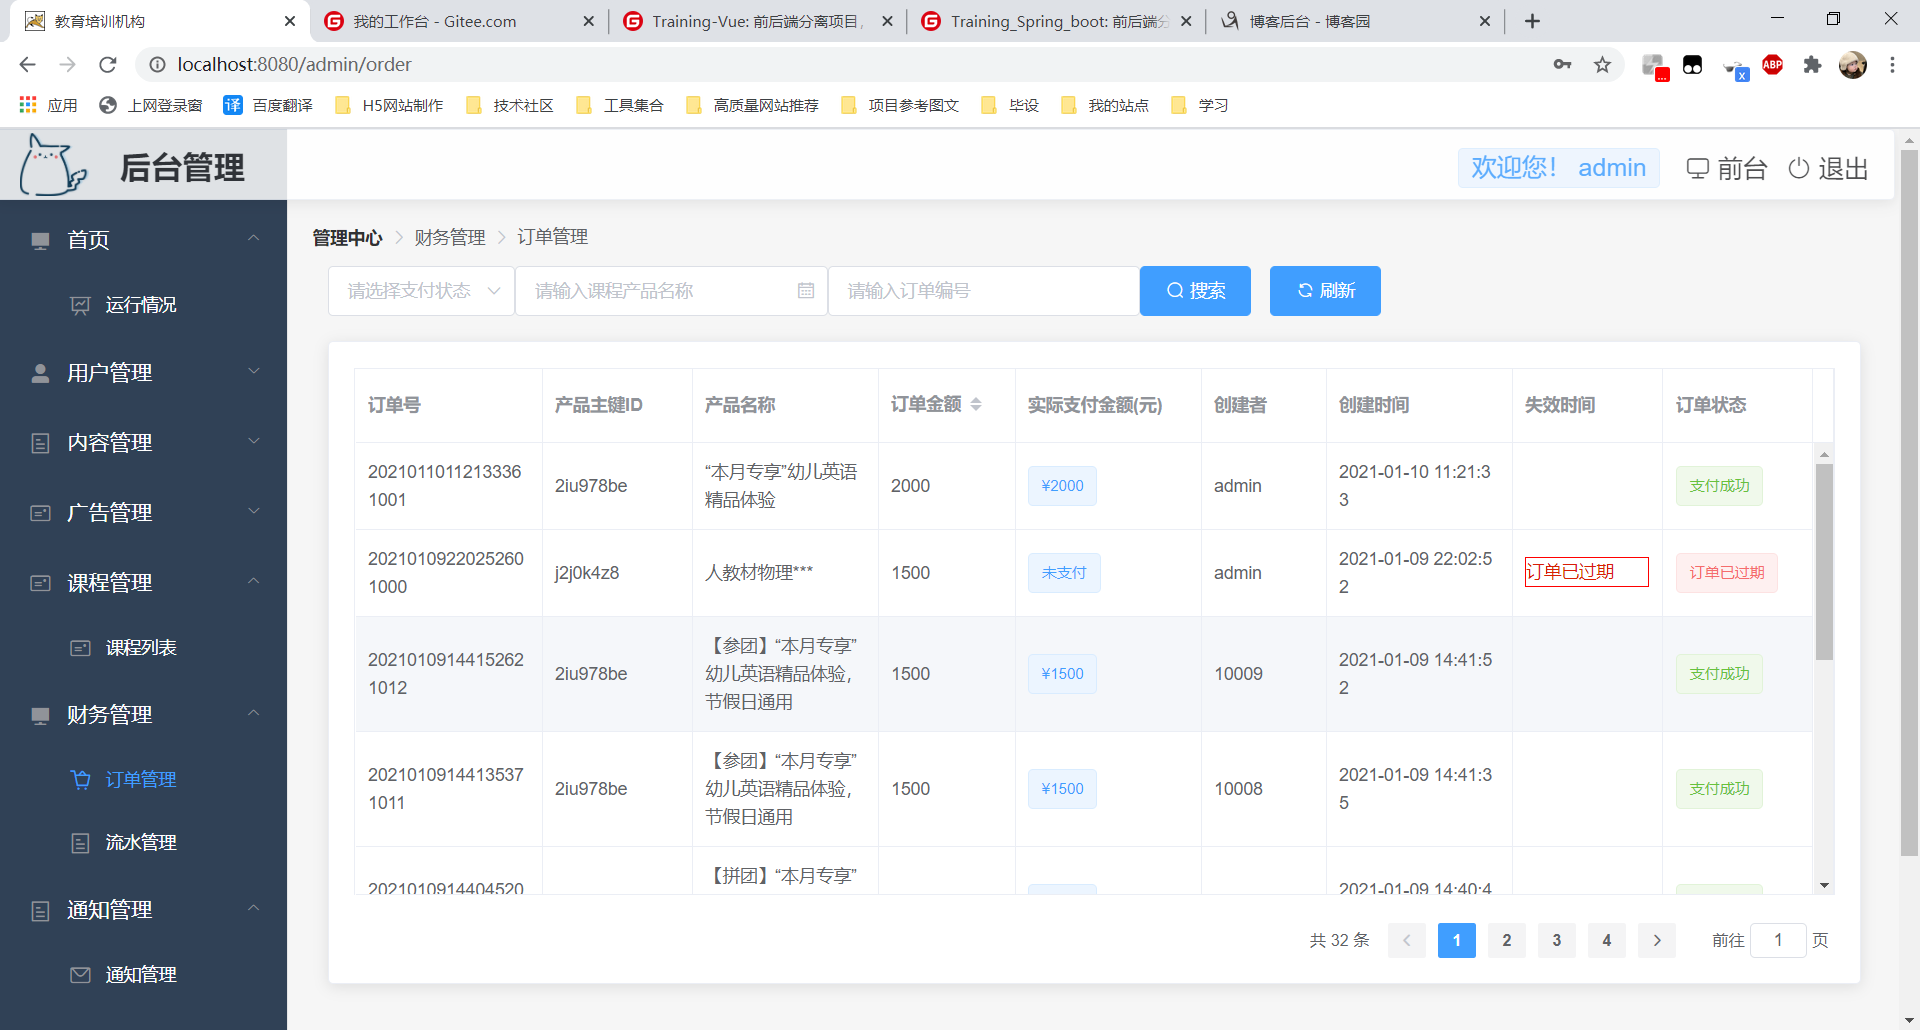Open 订单管理 sidebar item

click(143, 780)
